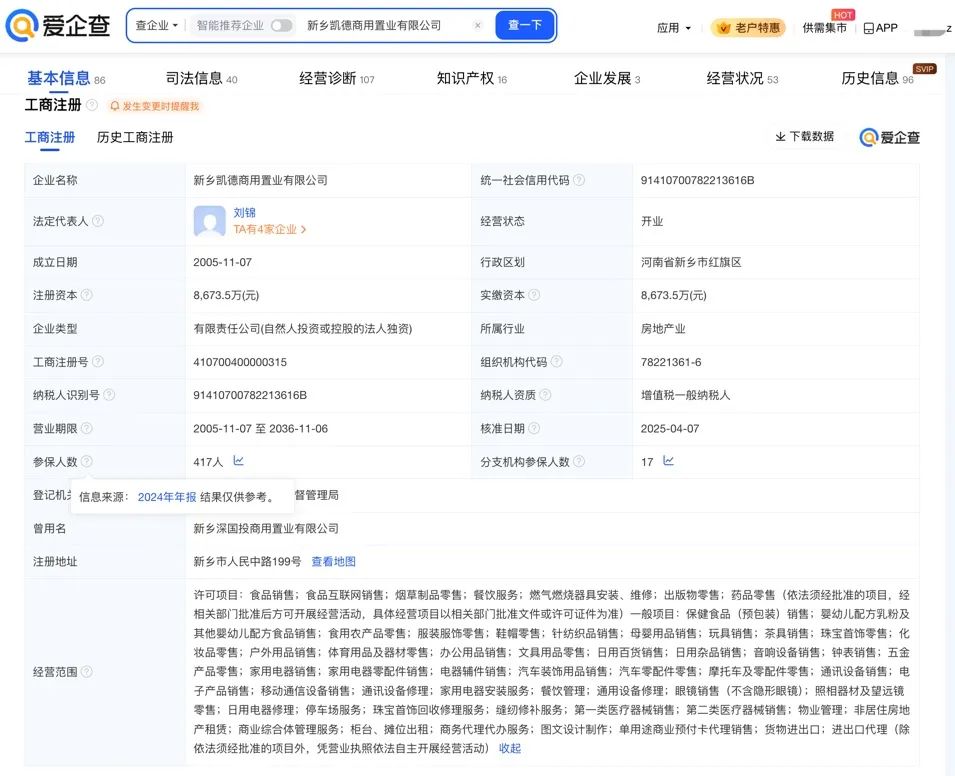955x776 pixels.
Task: Click 发生变更时提醒我 alert toggle
Action: pos(154,106)
